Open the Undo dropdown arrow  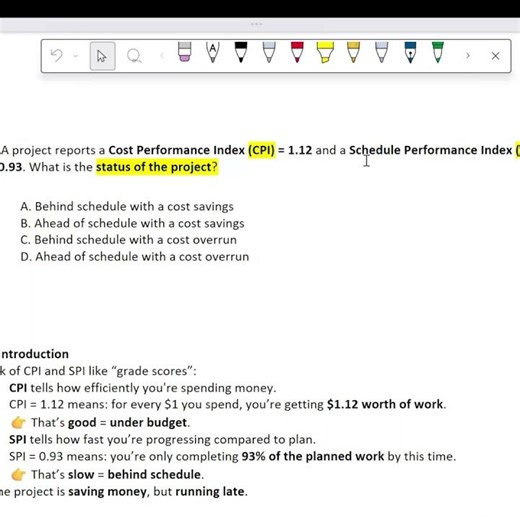(76, 56)
